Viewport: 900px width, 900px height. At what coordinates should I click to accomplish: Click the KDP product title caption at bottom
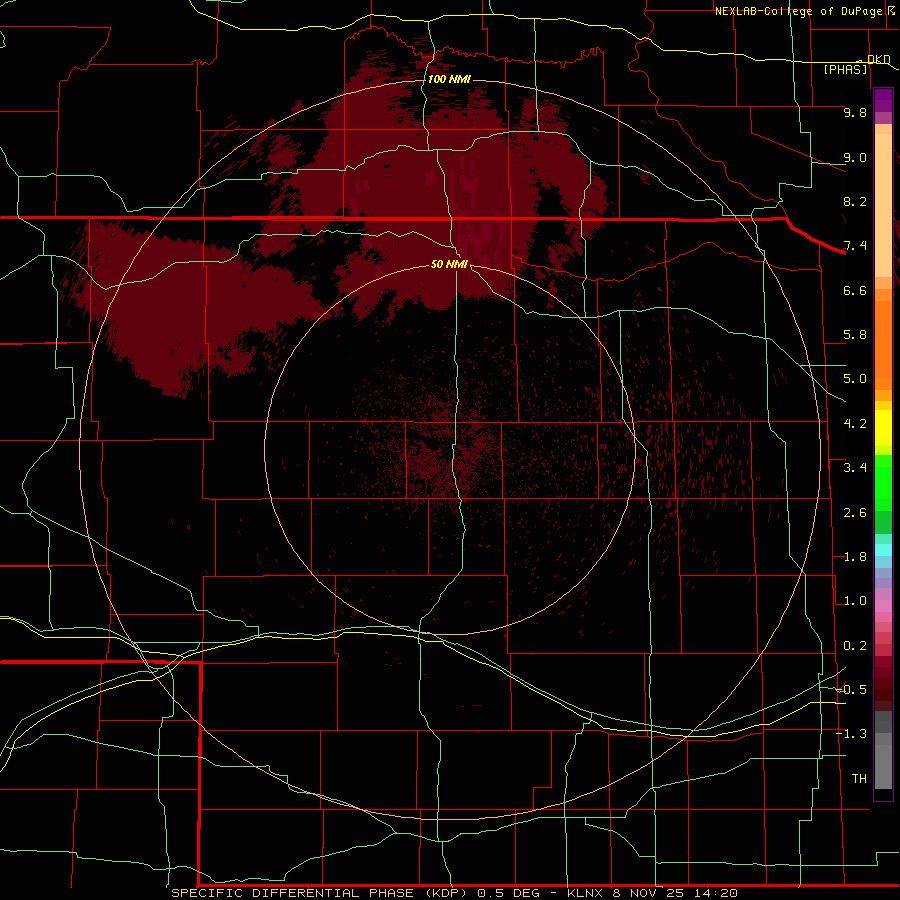[454, 893]
